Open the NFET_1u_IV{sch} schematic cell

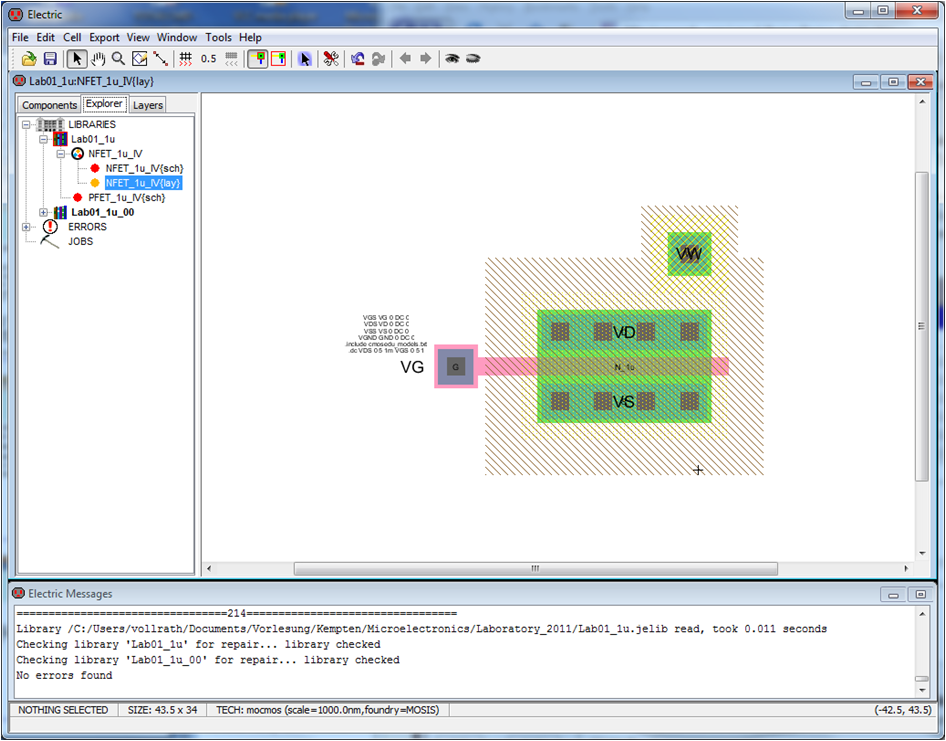click(143, 169)
